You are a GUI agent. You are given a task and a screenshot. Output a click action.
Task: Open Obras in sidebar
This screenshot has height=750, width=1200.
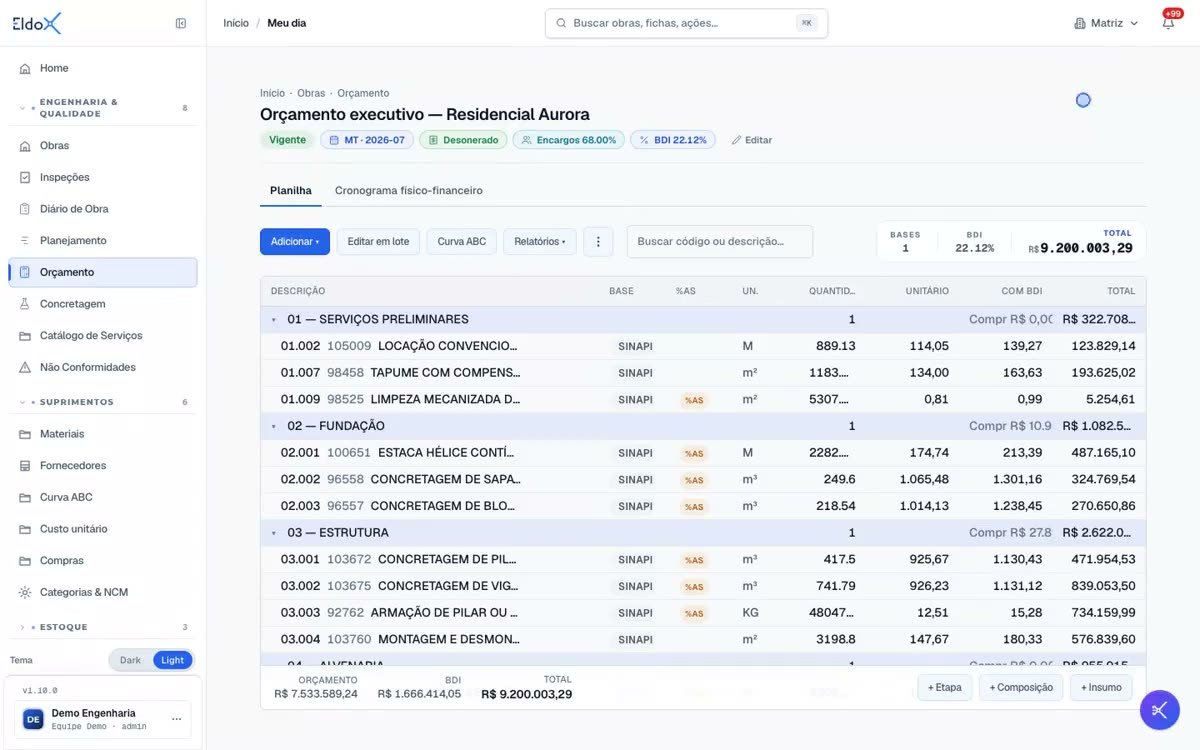(103, 146)
